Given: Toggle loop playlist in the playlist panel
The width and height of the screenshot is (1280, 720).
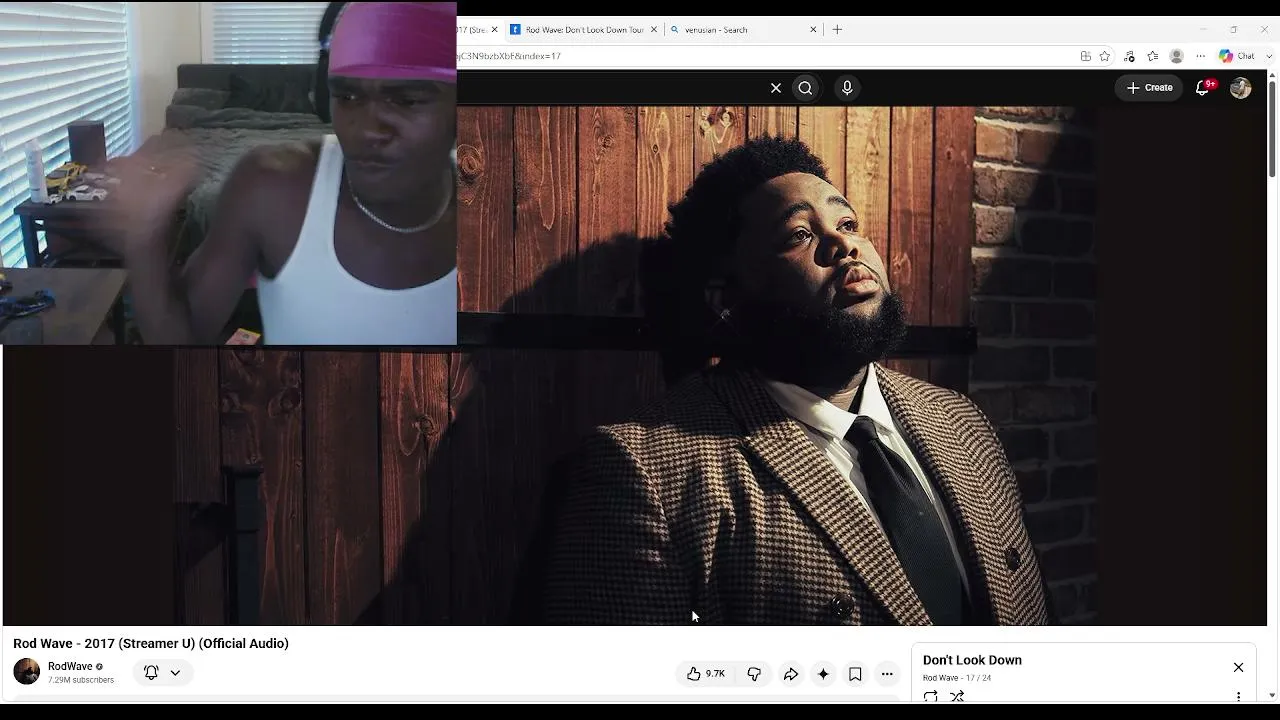Looking at the screenshot, I should point(931,696).
